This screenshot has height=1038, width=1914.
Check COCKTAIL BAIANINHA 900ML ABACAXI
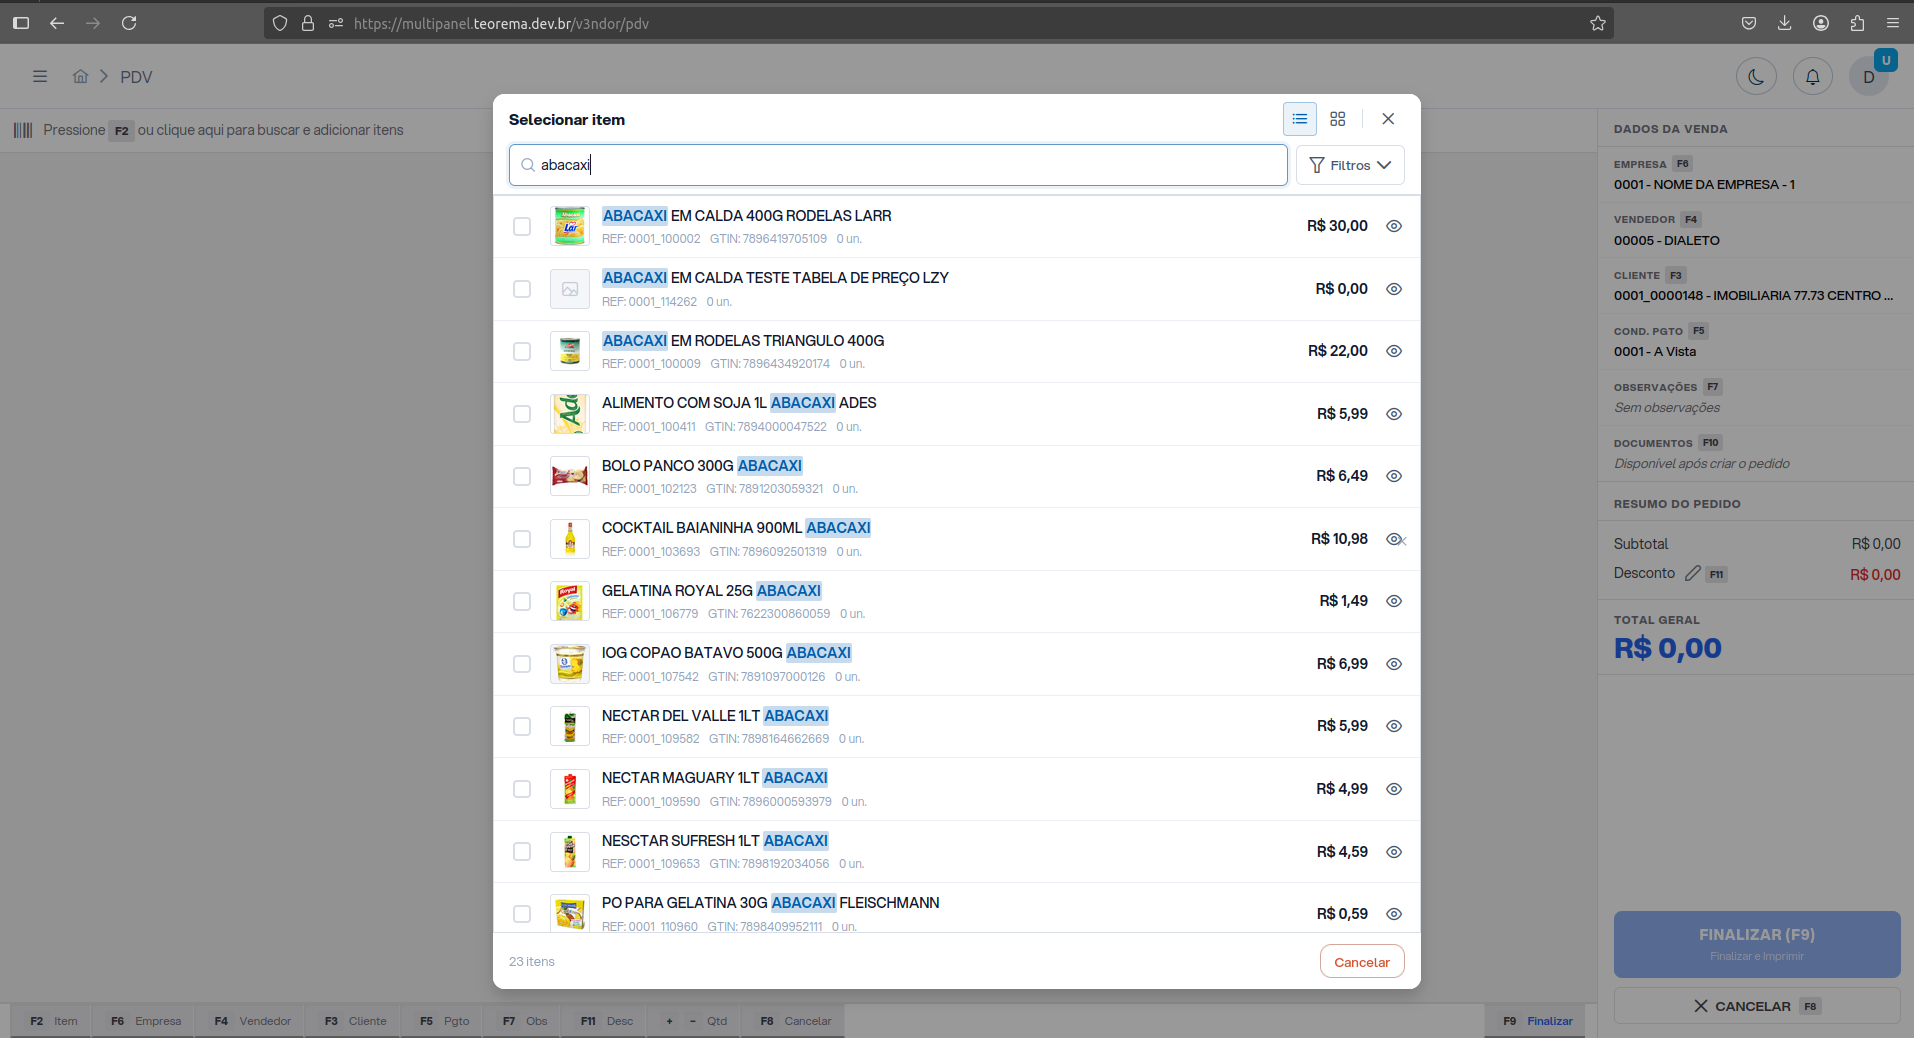(x=522, y=539)
